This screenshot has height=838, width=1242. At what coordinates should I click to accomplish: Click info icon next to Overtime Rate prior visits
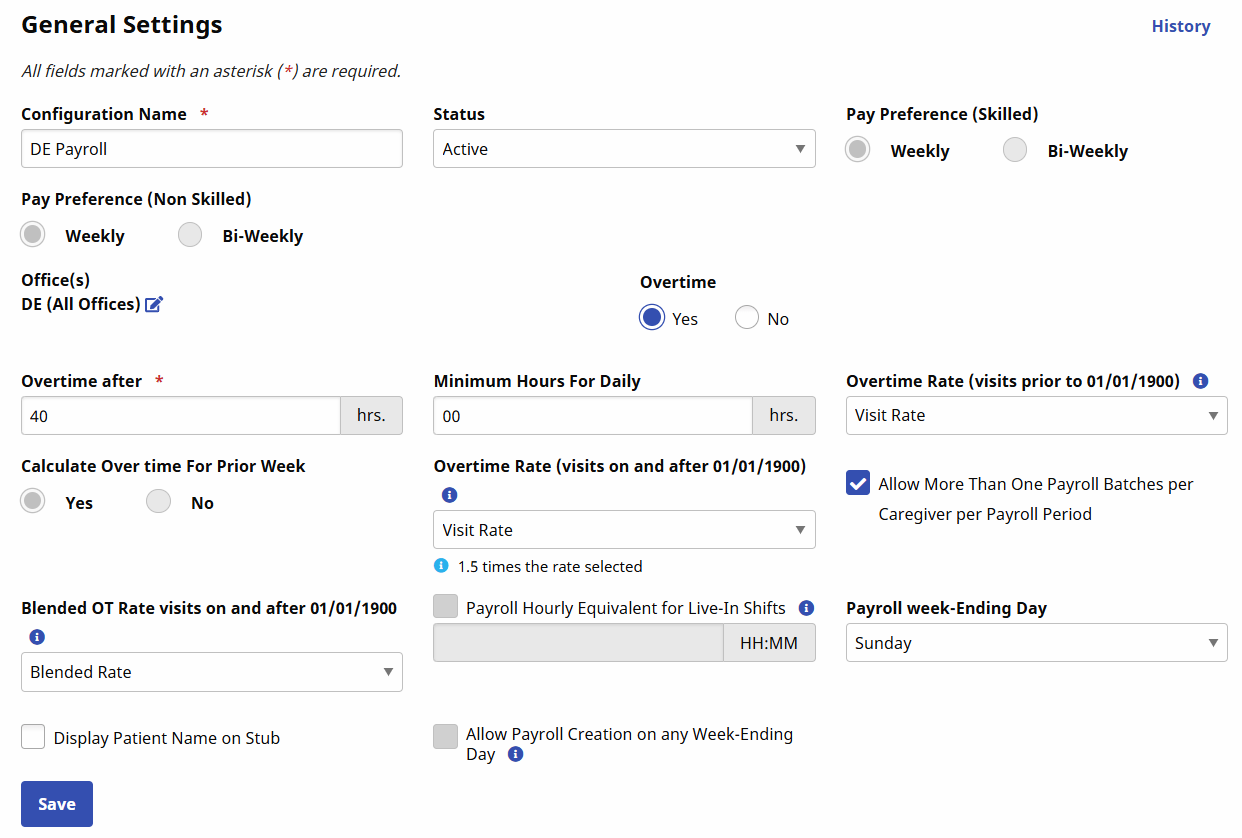[x=1201, y=381]
